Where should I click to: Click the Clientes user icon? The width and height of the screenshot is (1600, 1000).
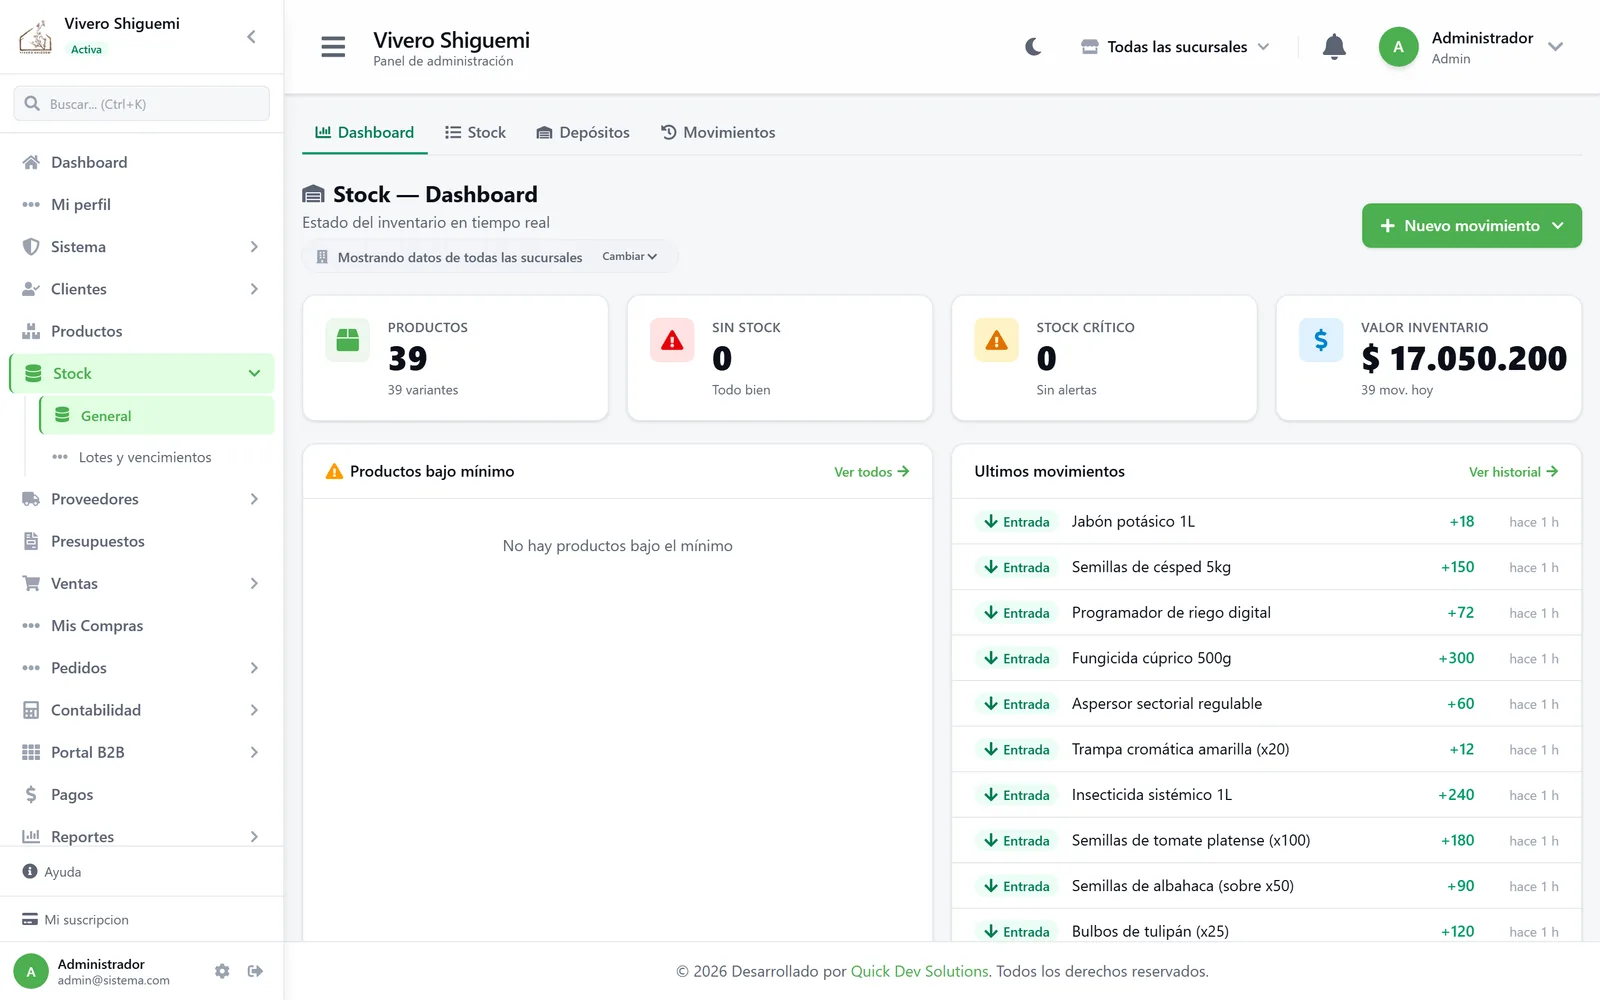coord(31,289)
